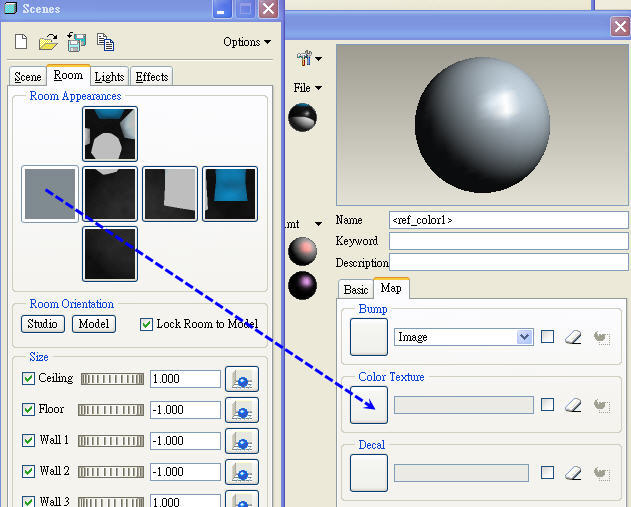Adjust the Wall 2 size thumbwheel
This screenshot has height=507, width=631.
click(111, 472)
